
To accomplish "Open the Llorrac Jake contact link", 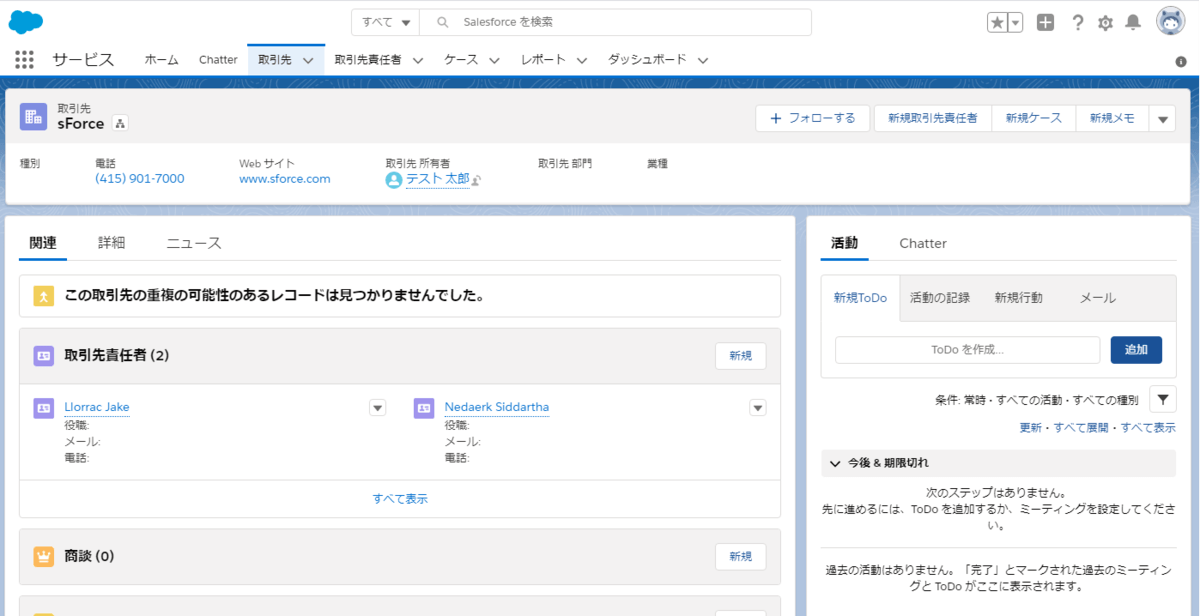I will point(97,407).
